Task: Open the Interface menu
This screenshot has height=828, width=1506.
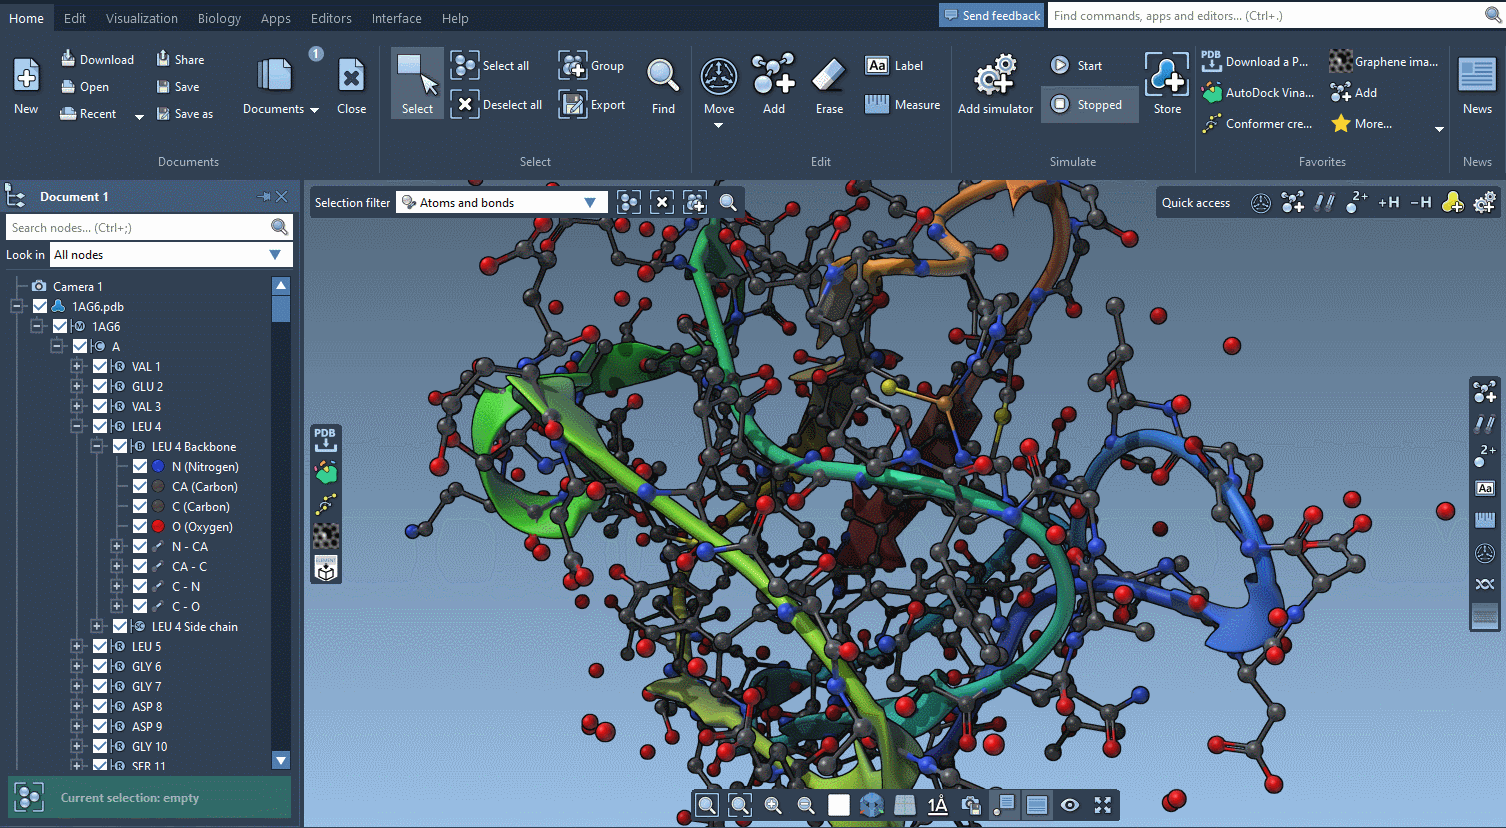Action: pyautogui.click(x=396, y=18)
